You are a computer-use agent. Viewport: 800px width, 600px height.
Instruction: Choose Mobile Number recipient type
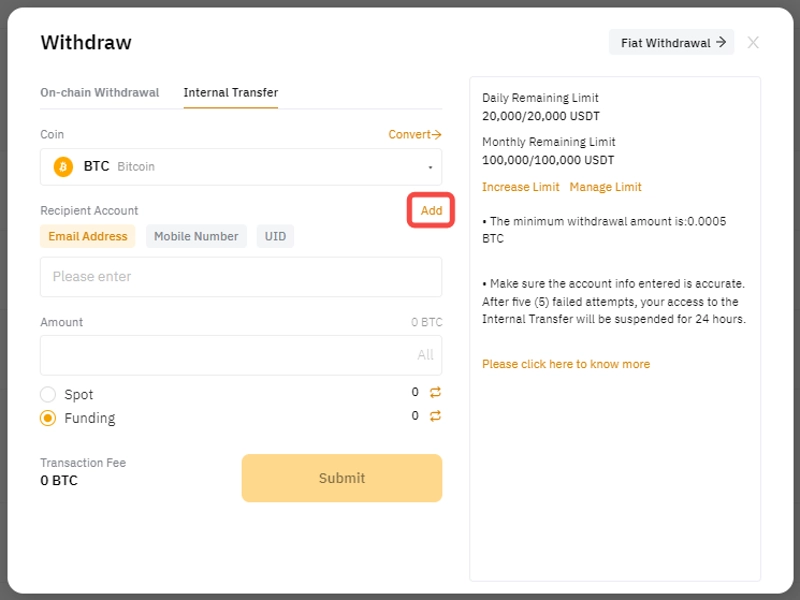(x=196, y=237)
